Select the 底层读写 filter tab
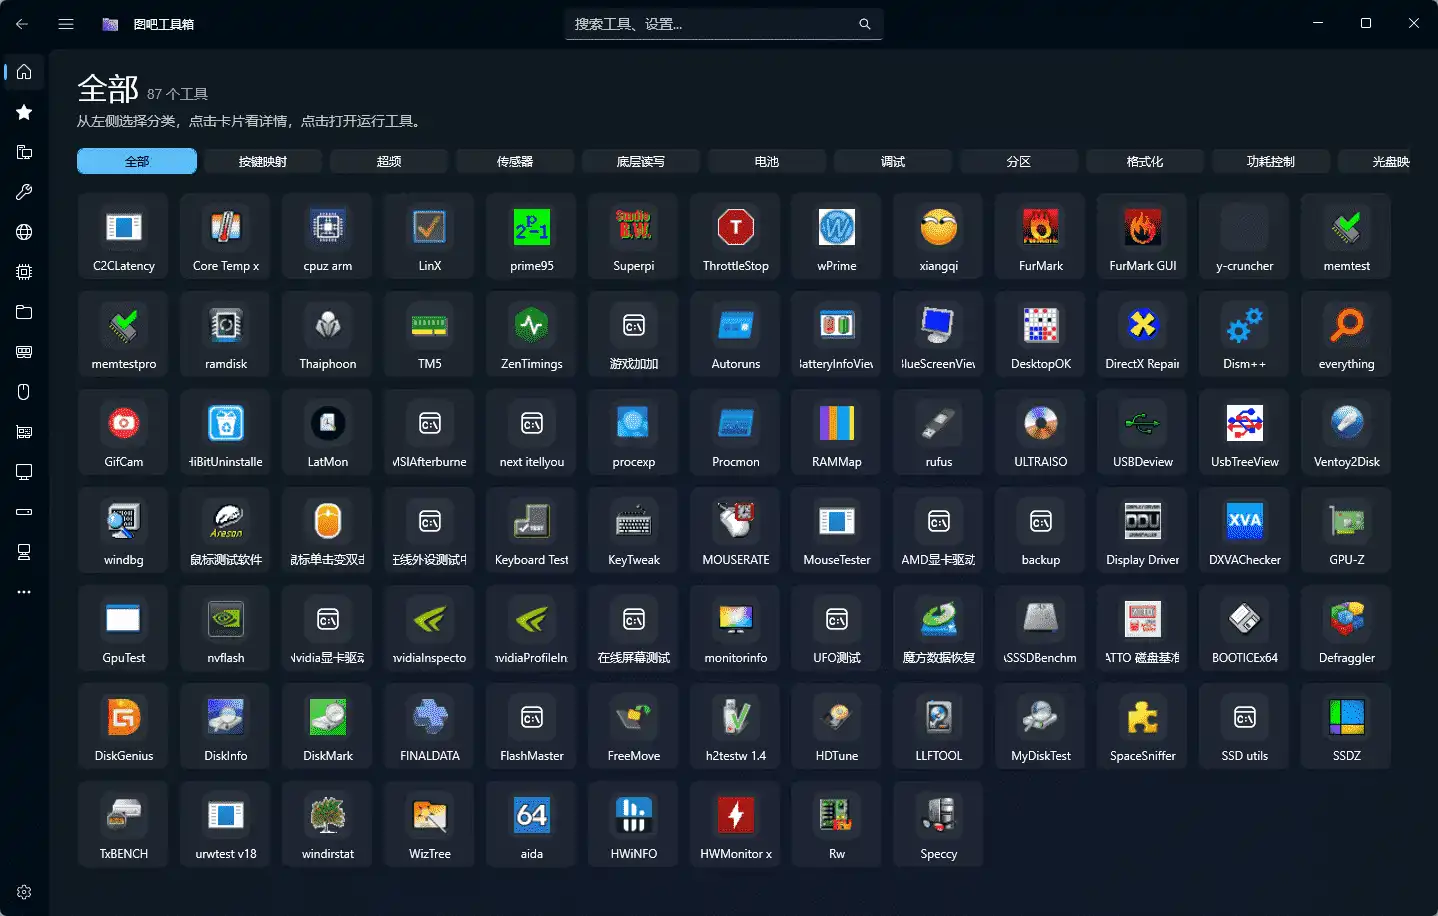The width and height of the screenshot is (1438, 916). [641, 161]
